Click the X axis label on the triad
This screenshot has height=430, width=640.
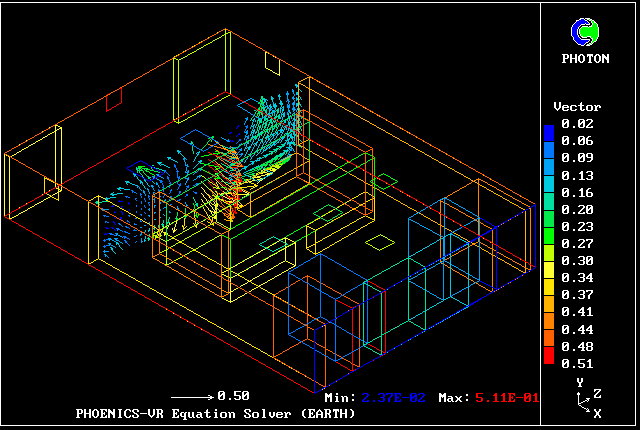point(597,412)
